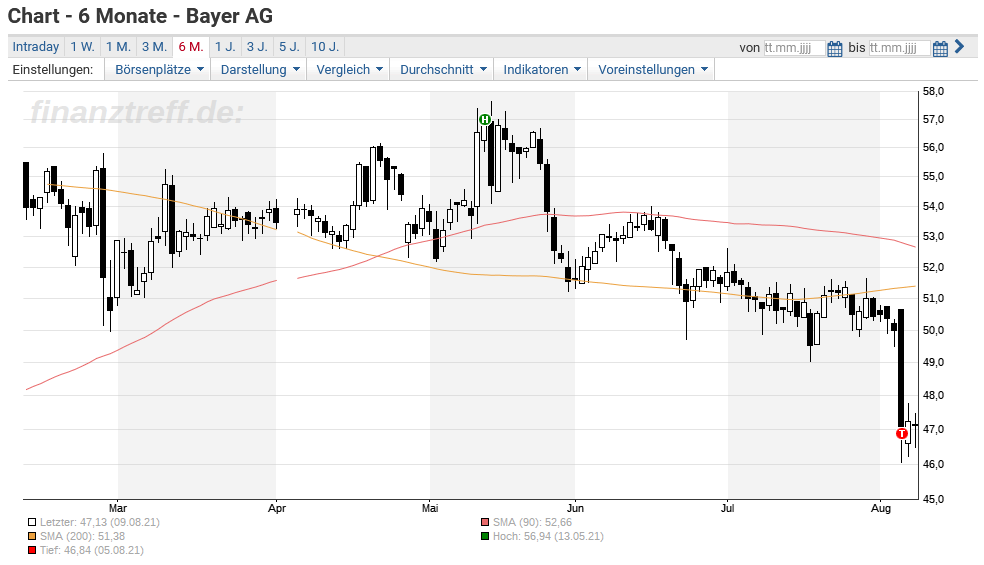Click the 'SMA (90): 52,66' legend text
This screenshot has height=565, width=984.
[532, 522]
